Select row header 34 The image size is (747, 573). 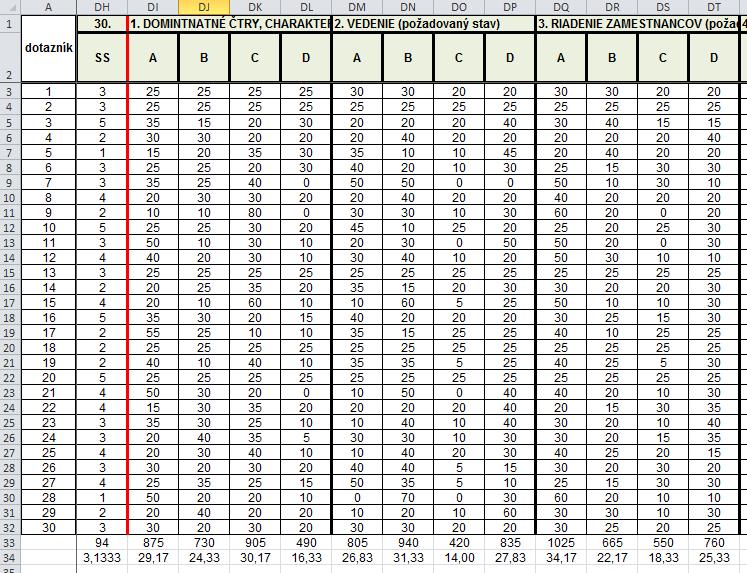click(10, 558)
